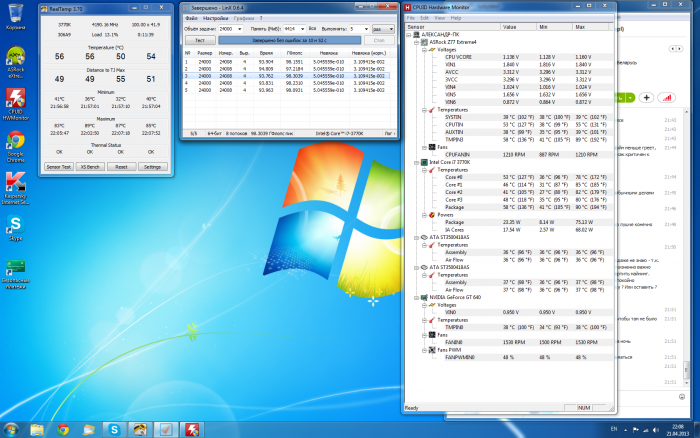Select the Skype desktop shortcut
The height and width of the screenshot is (438, 700).
pyautogui.click(x=16, y=228)
